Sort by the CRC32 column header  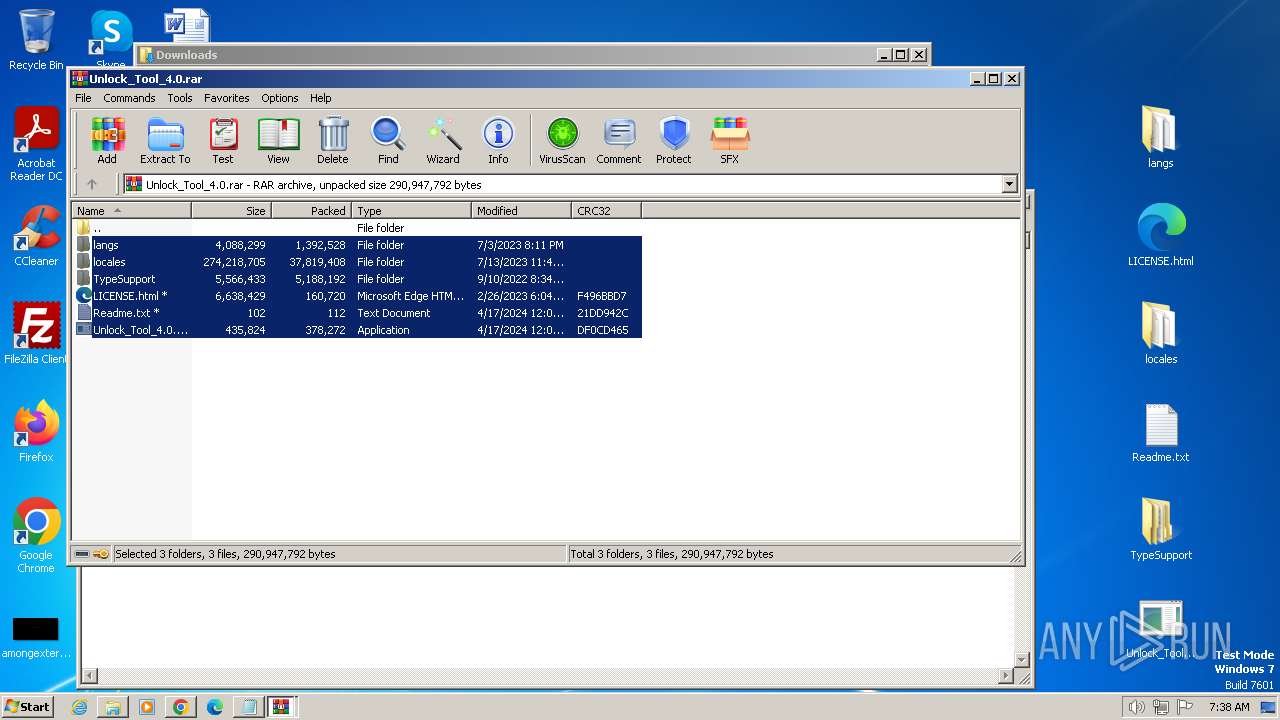point(606,211)
